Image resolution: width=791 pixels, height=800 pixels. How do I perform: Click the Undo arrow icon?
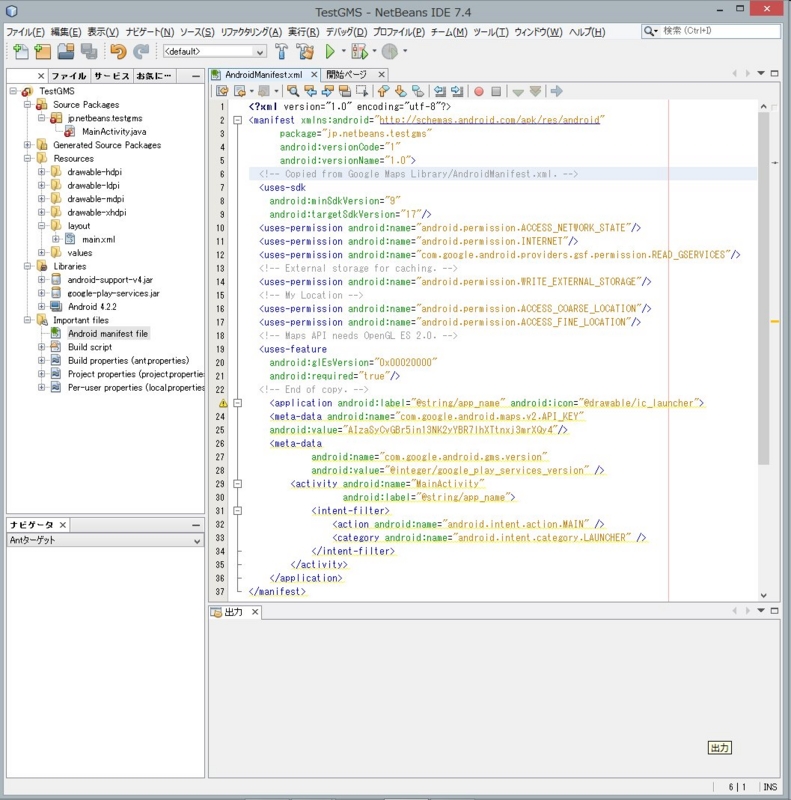click(118, 51)
